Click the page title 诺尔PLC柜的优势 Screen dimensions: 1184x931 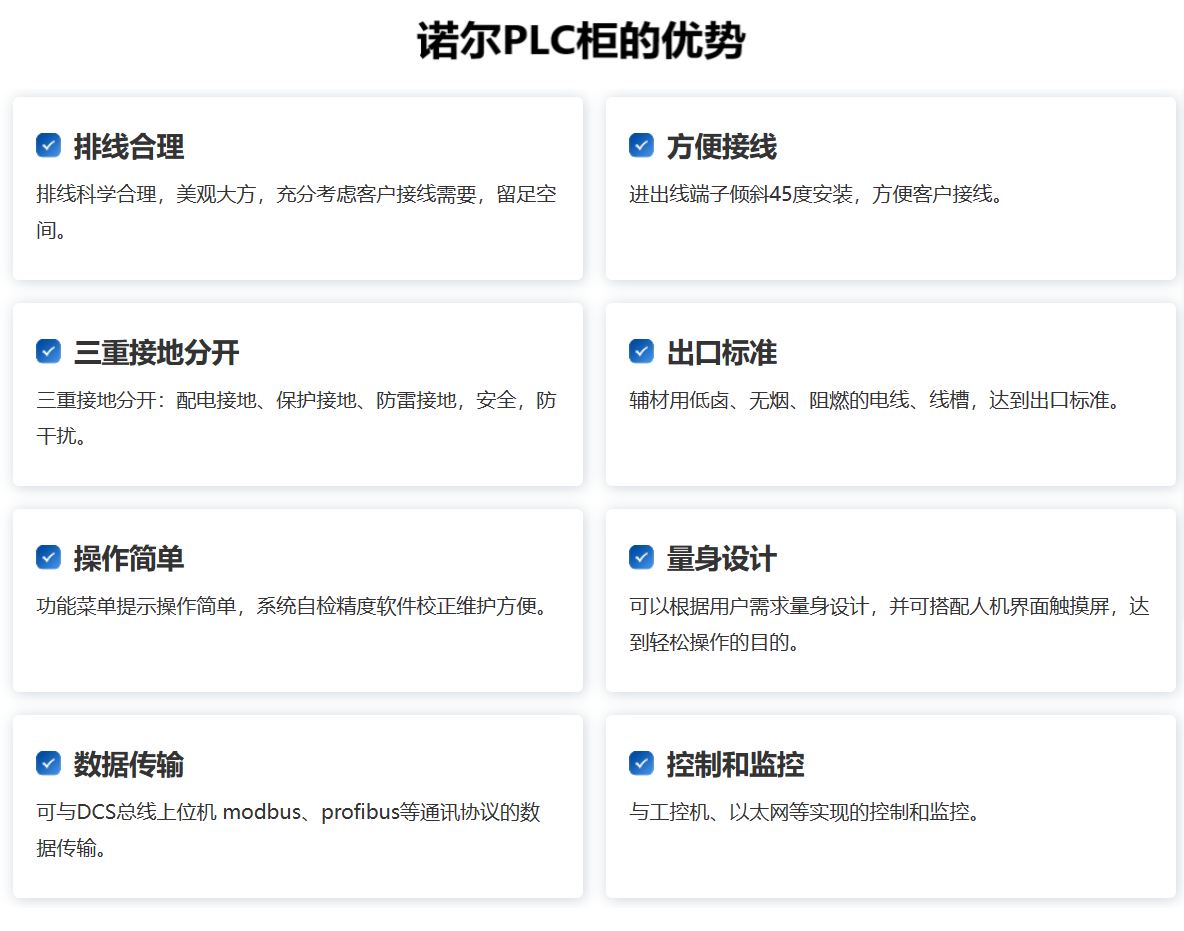(x=581, y=41)
